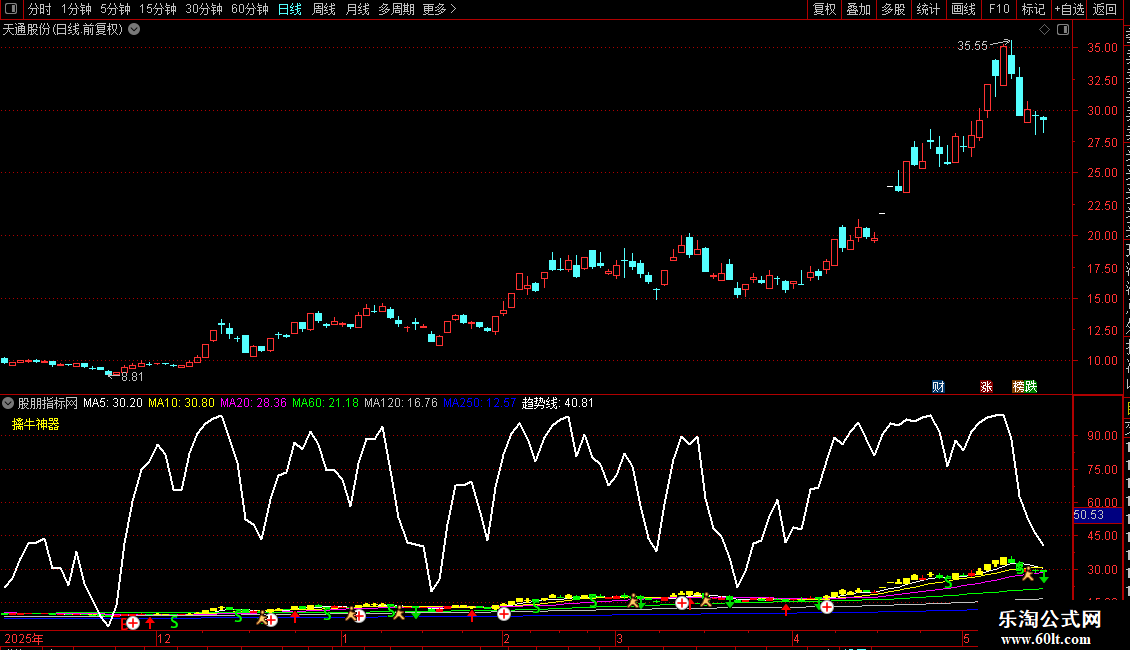The height and width of the screenshot is (650, 1130).
Task: Switch to the 60分钟 period
Action: click(x=249, y=9)
